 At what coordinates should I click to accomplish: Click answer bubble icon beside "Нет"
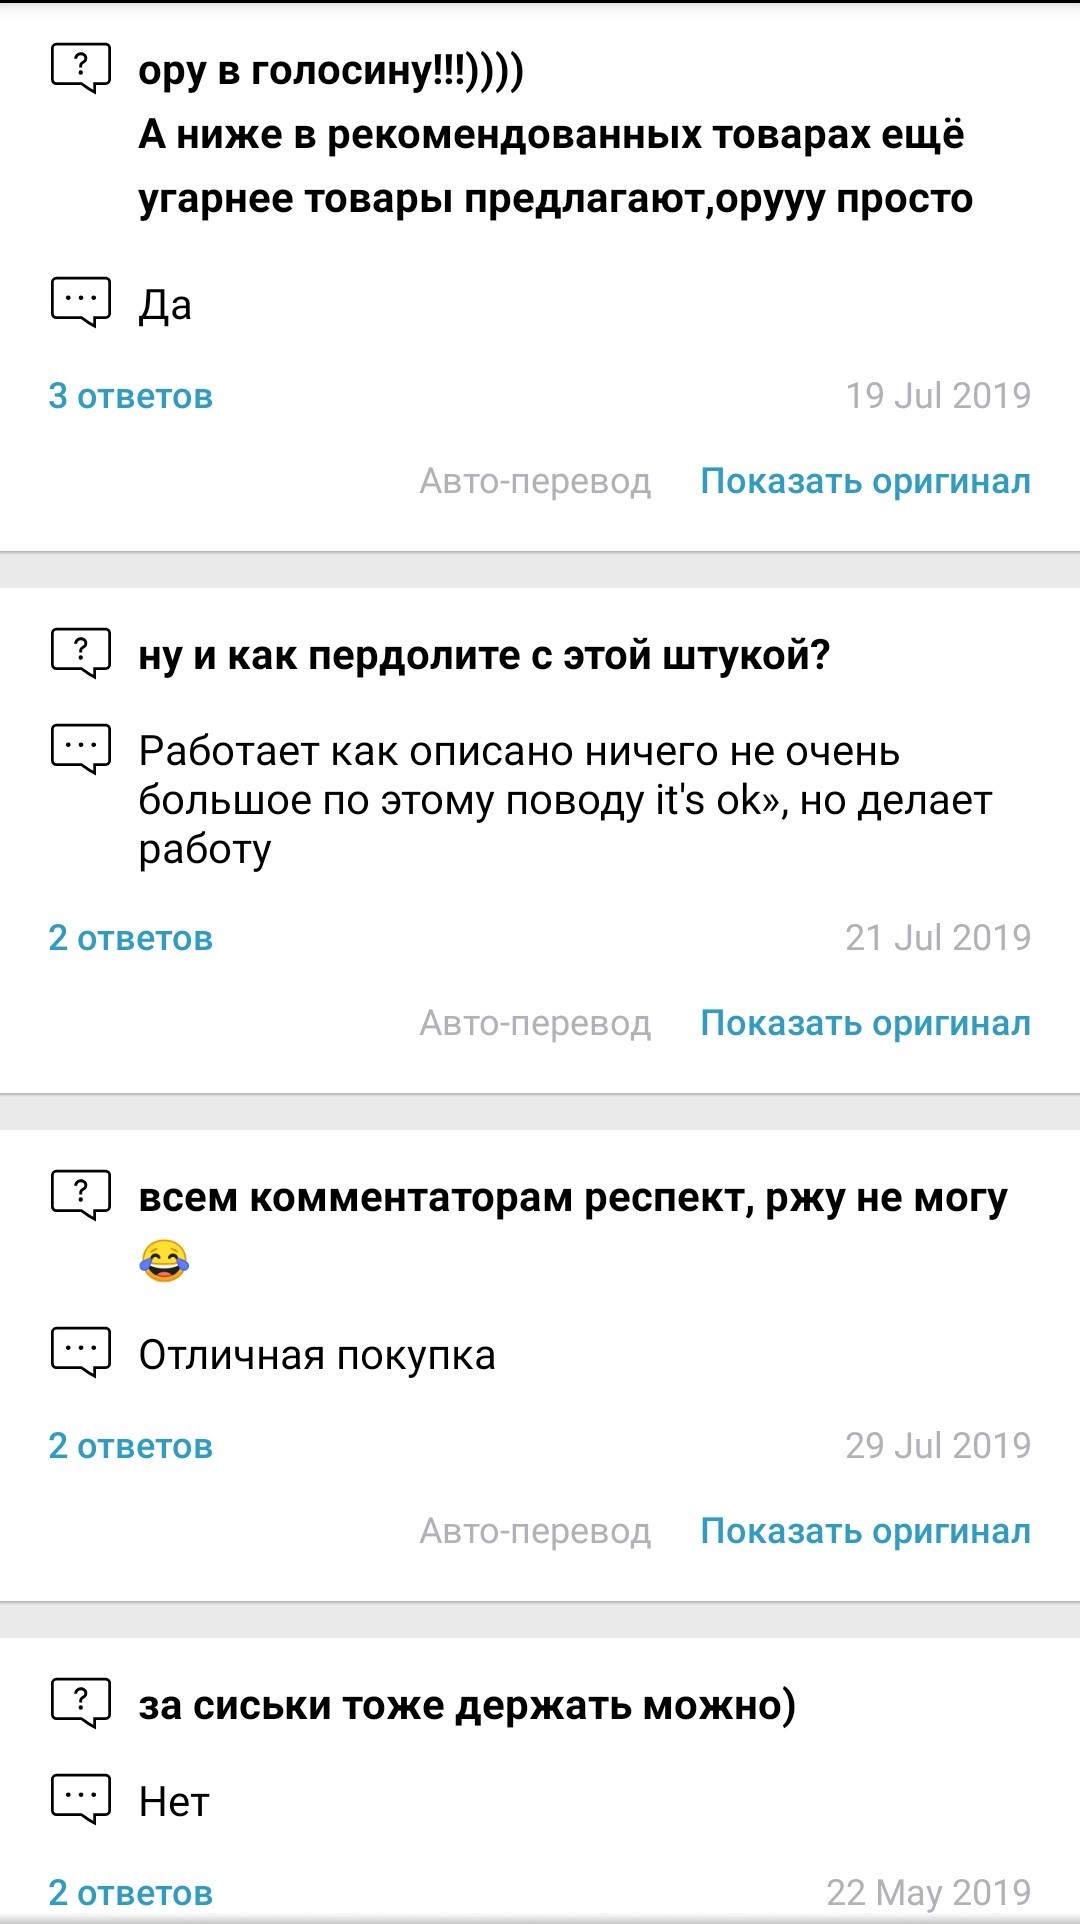[x=80, y=1800]
